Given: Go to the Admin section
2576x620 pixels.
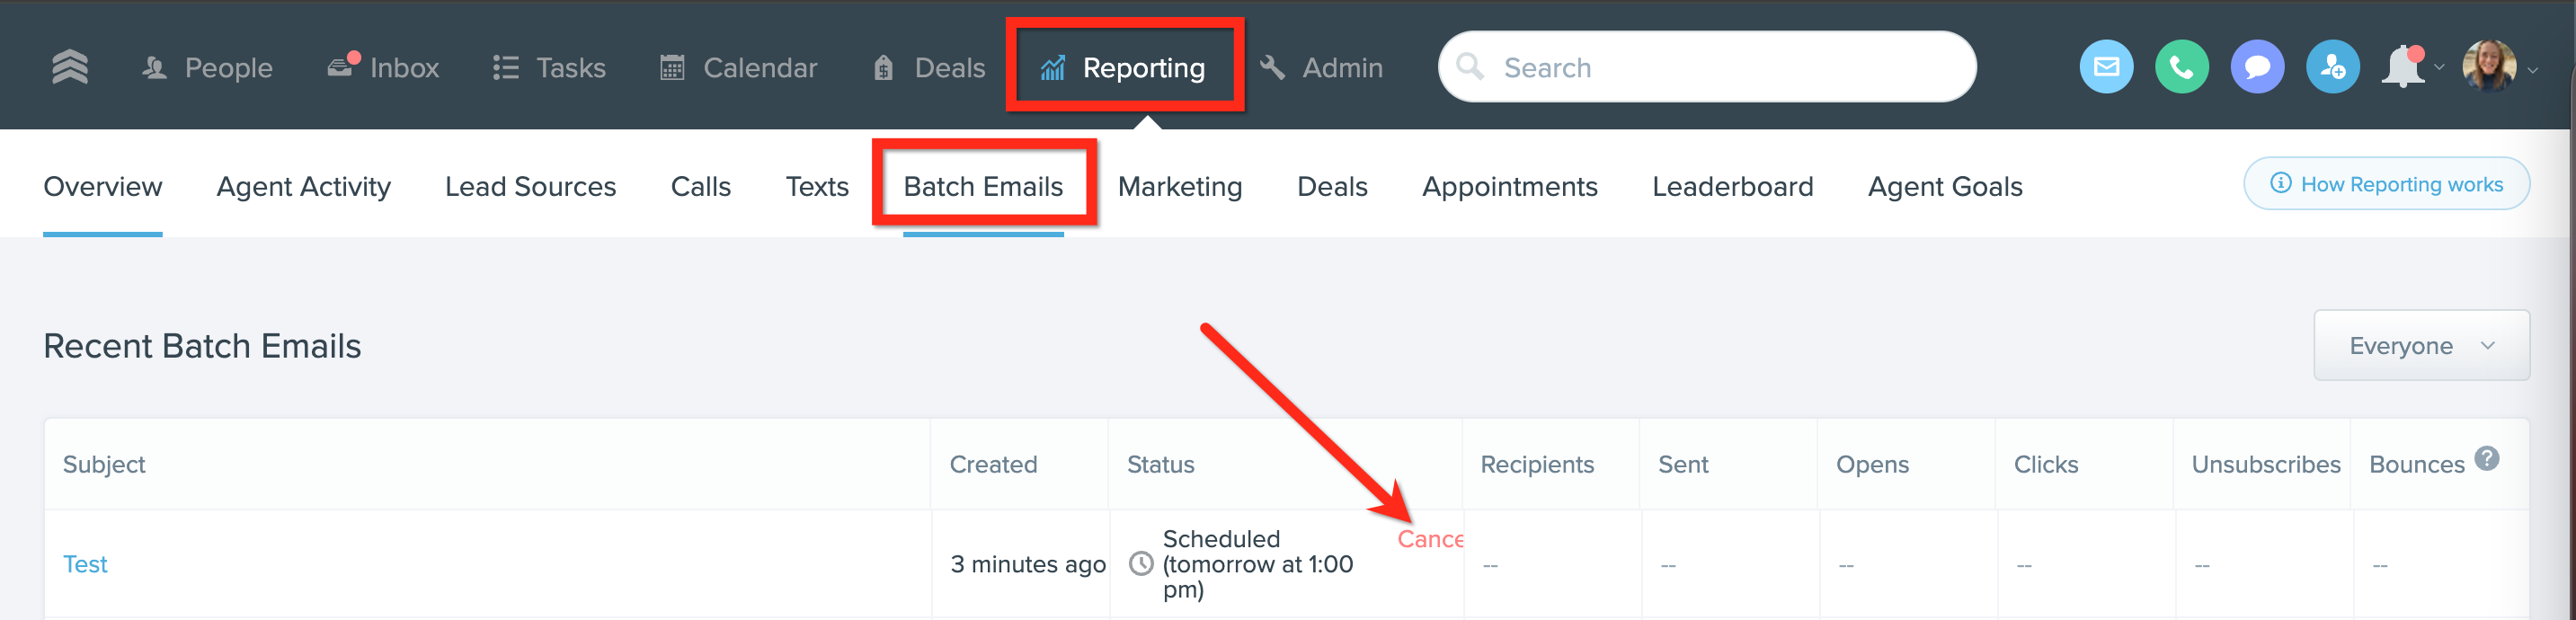Looking at the screenshot, I should coord(1322,67).
